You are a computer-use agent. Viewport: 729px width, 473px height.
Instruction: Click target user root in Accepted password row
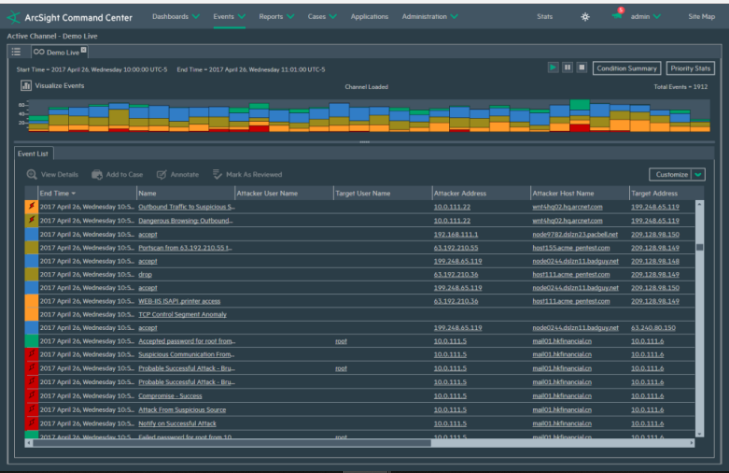[341, 341]
